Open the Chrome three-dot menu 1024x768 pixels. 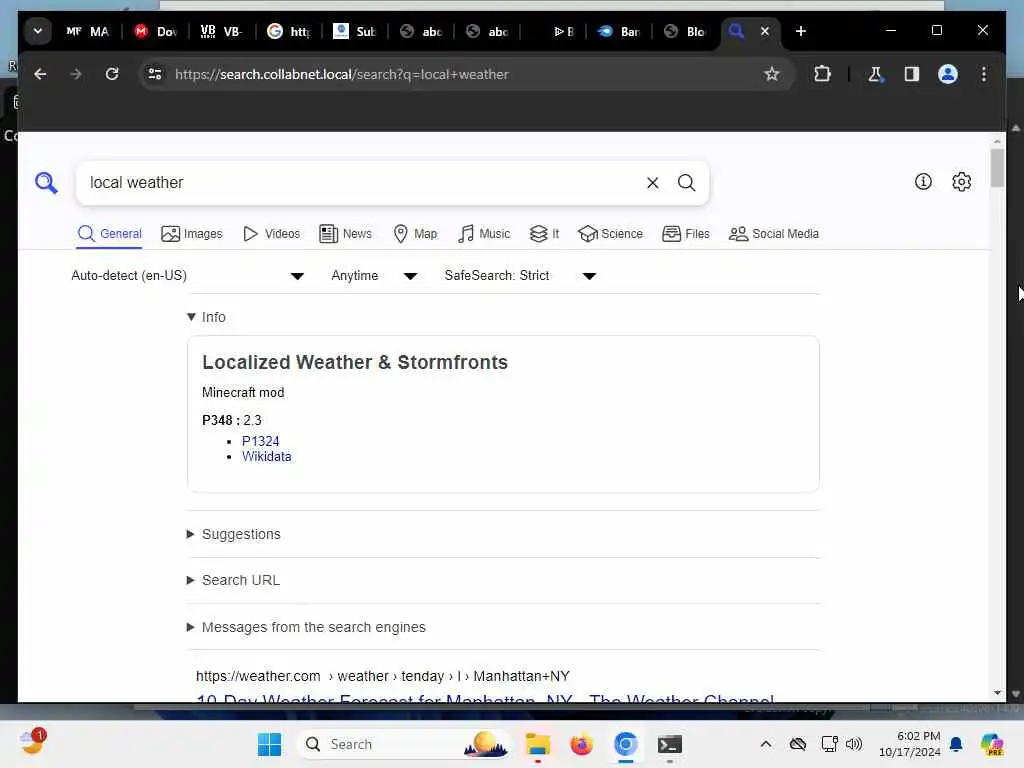point(984,74)
